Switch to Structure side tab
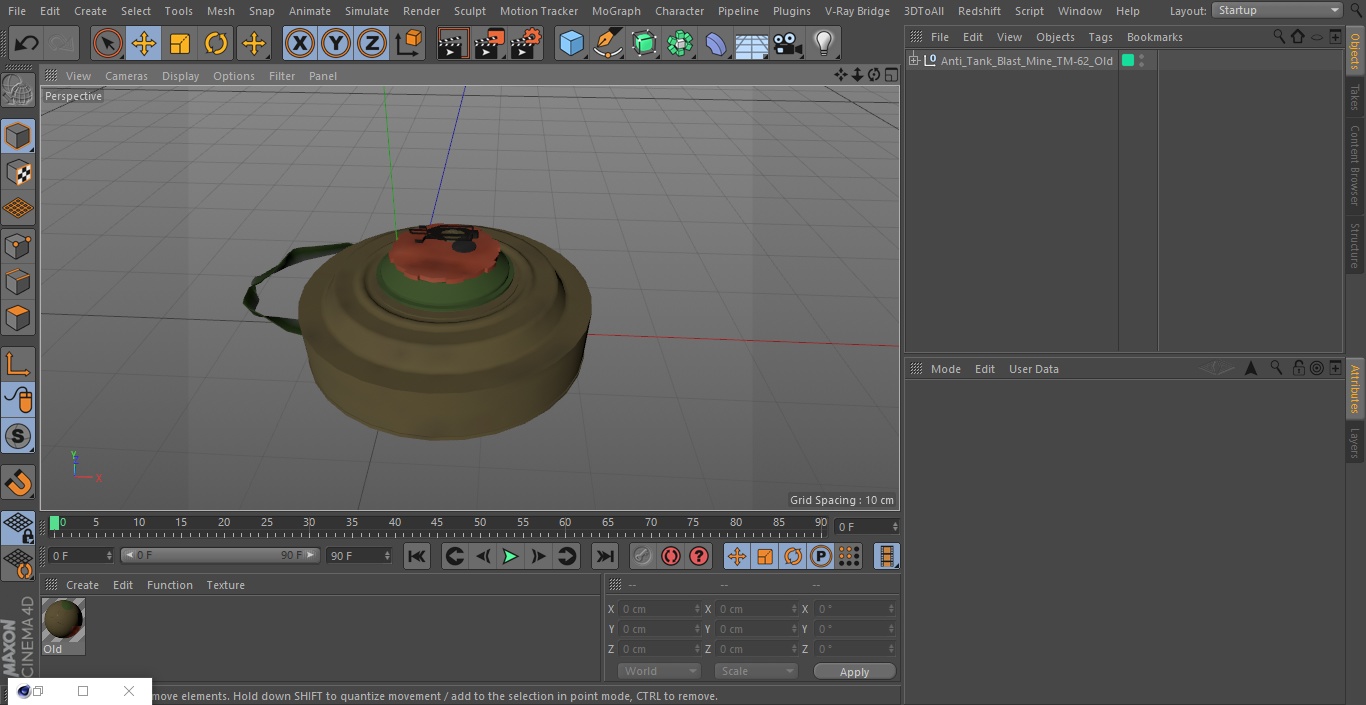 click(1355, 246)
